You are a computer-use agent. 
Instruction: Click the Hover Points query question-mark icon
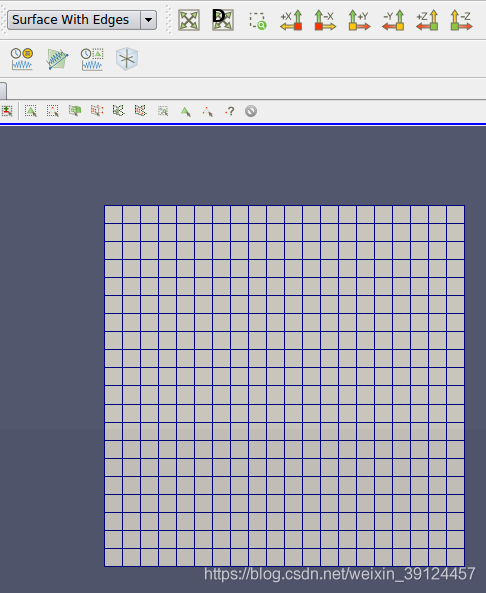point(230,111)
